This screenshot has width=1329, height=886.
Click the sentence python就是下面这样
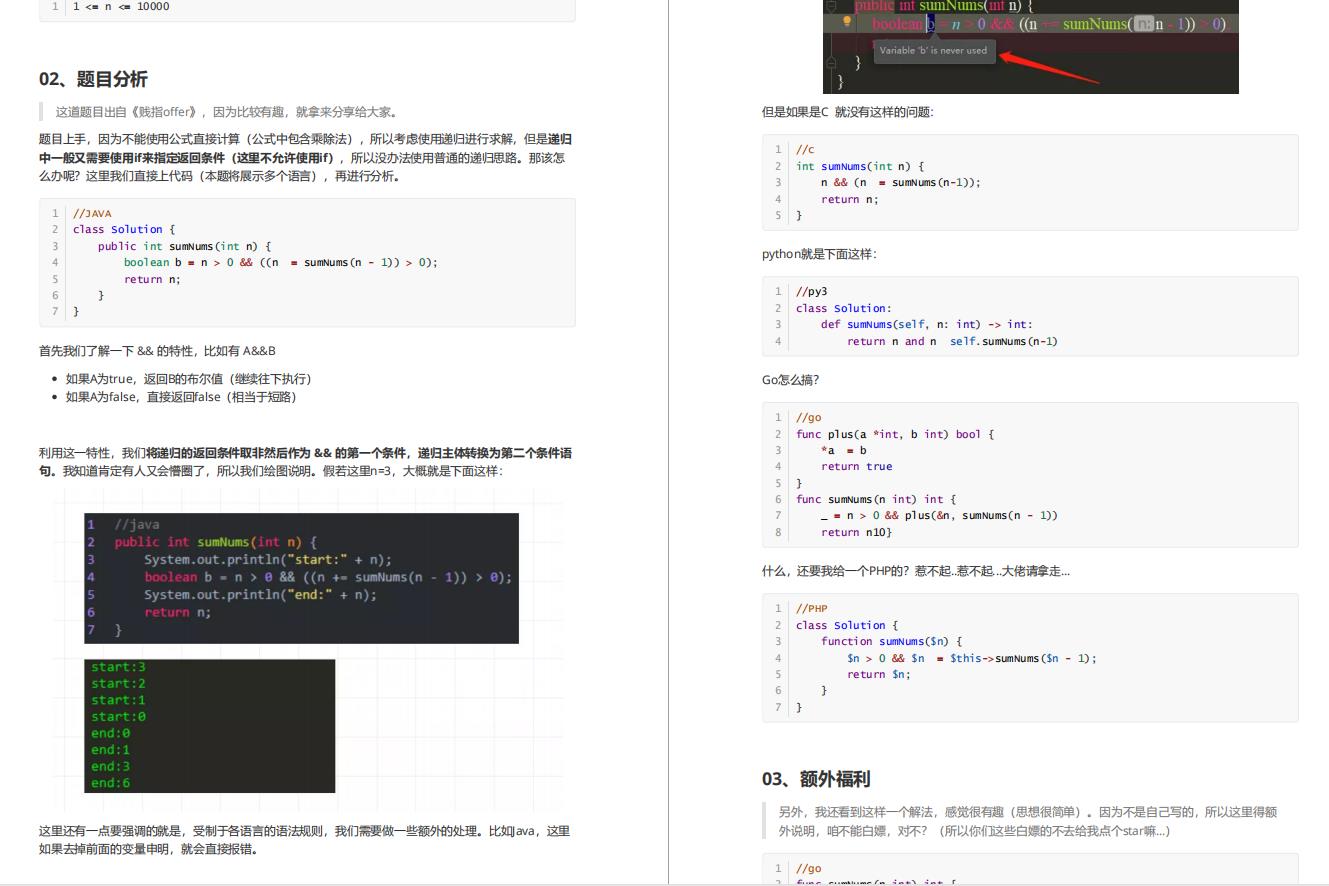[819, 254]
